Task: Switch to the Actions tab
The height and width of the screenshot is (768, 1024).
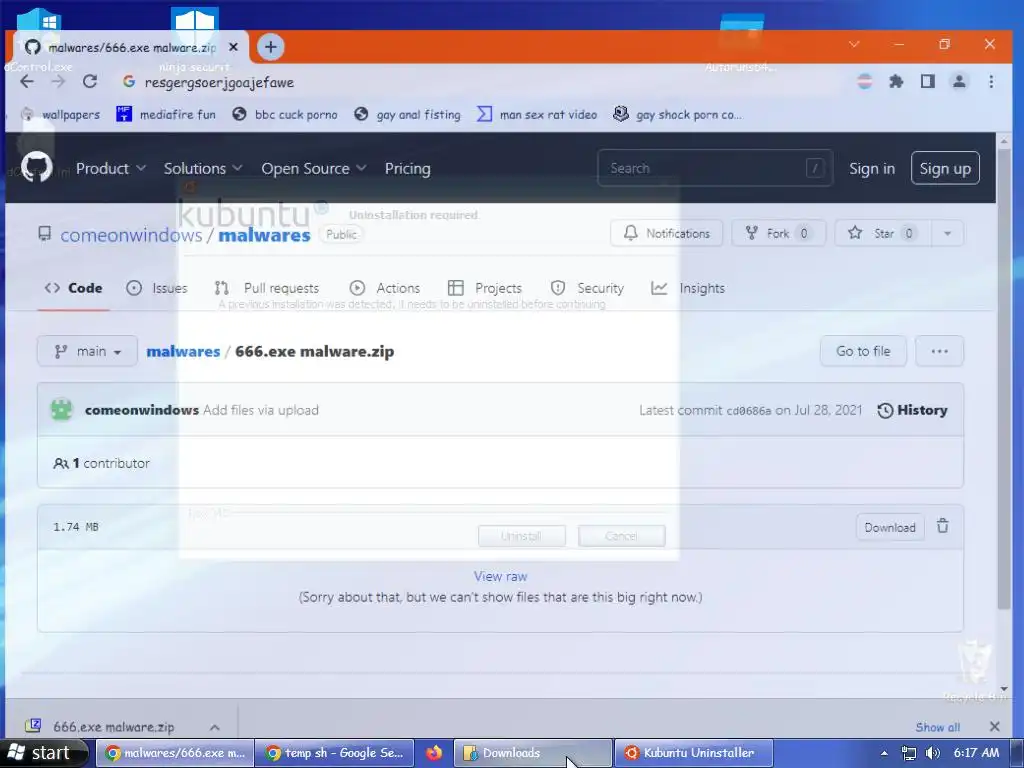Action: pyautogui.click(x=385, y=288)
